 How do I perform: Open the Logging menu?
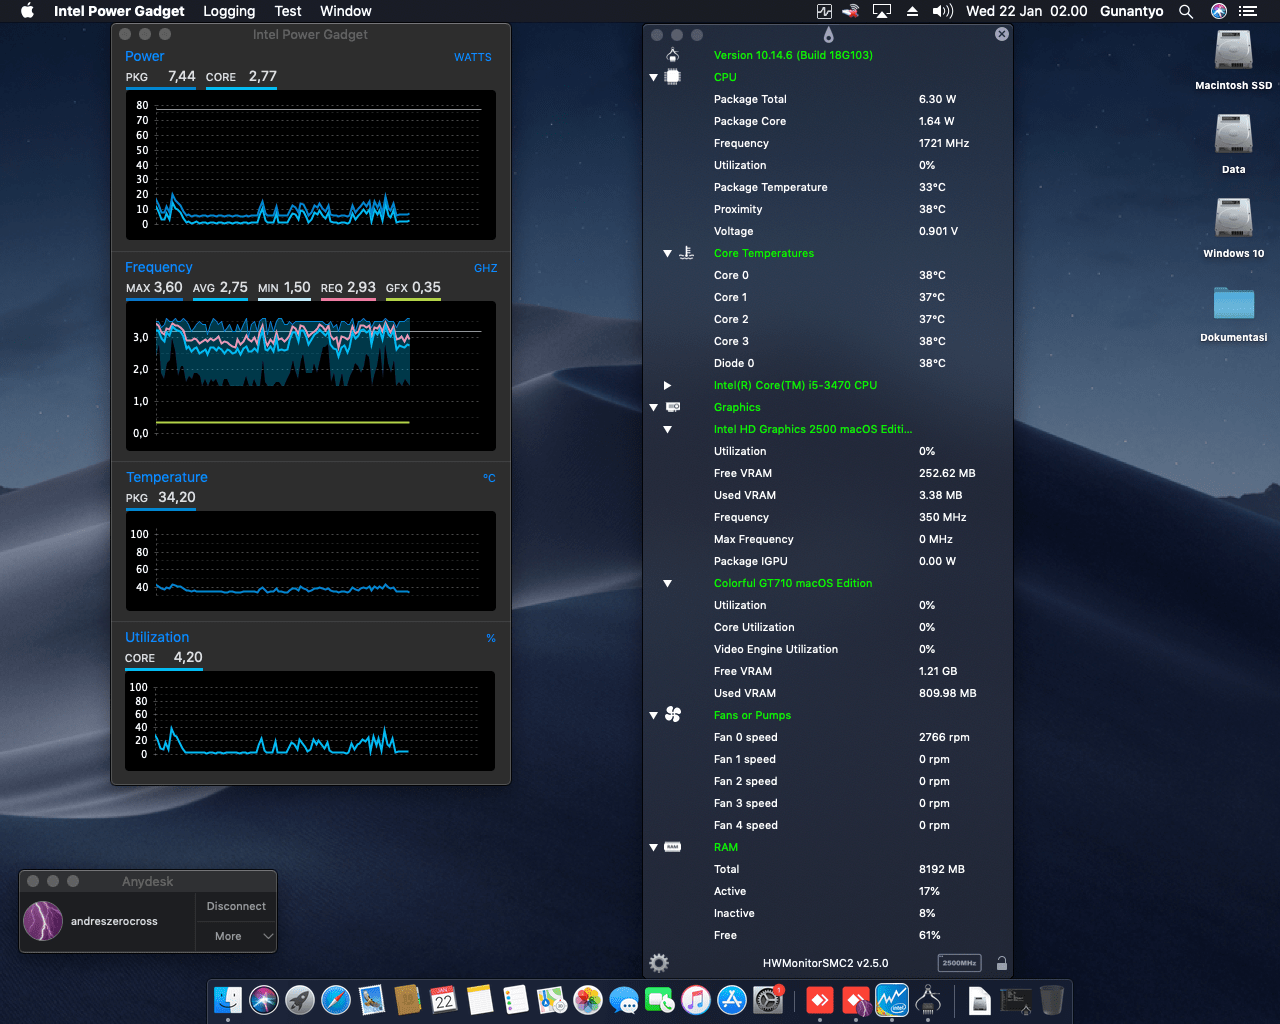tap(229, 11)
